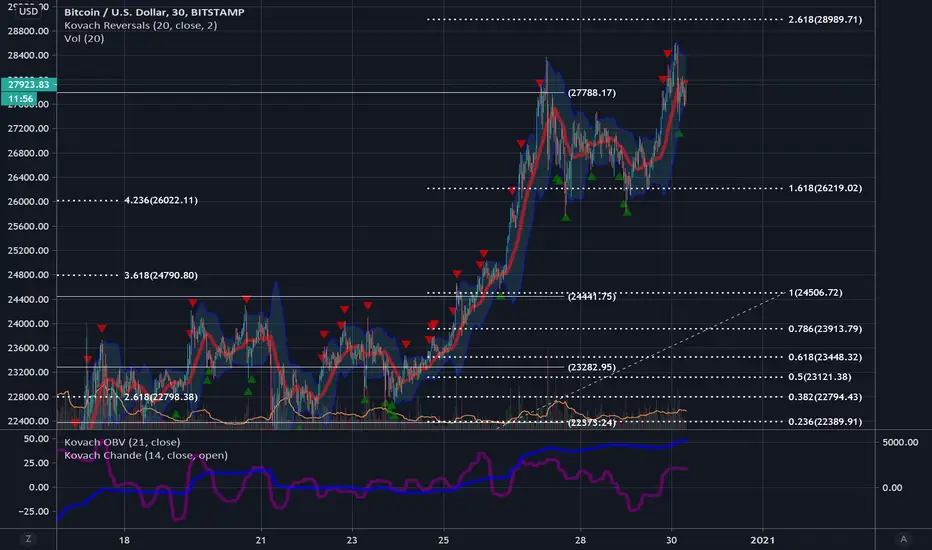Select the Bitcoin / U.S. Dollar chart title

154,12
